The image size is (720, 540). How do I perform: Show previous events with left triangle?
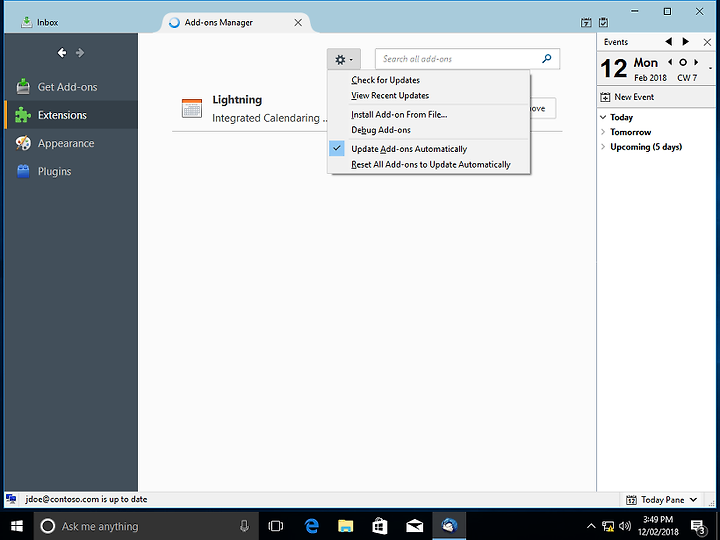coord(669,42)
